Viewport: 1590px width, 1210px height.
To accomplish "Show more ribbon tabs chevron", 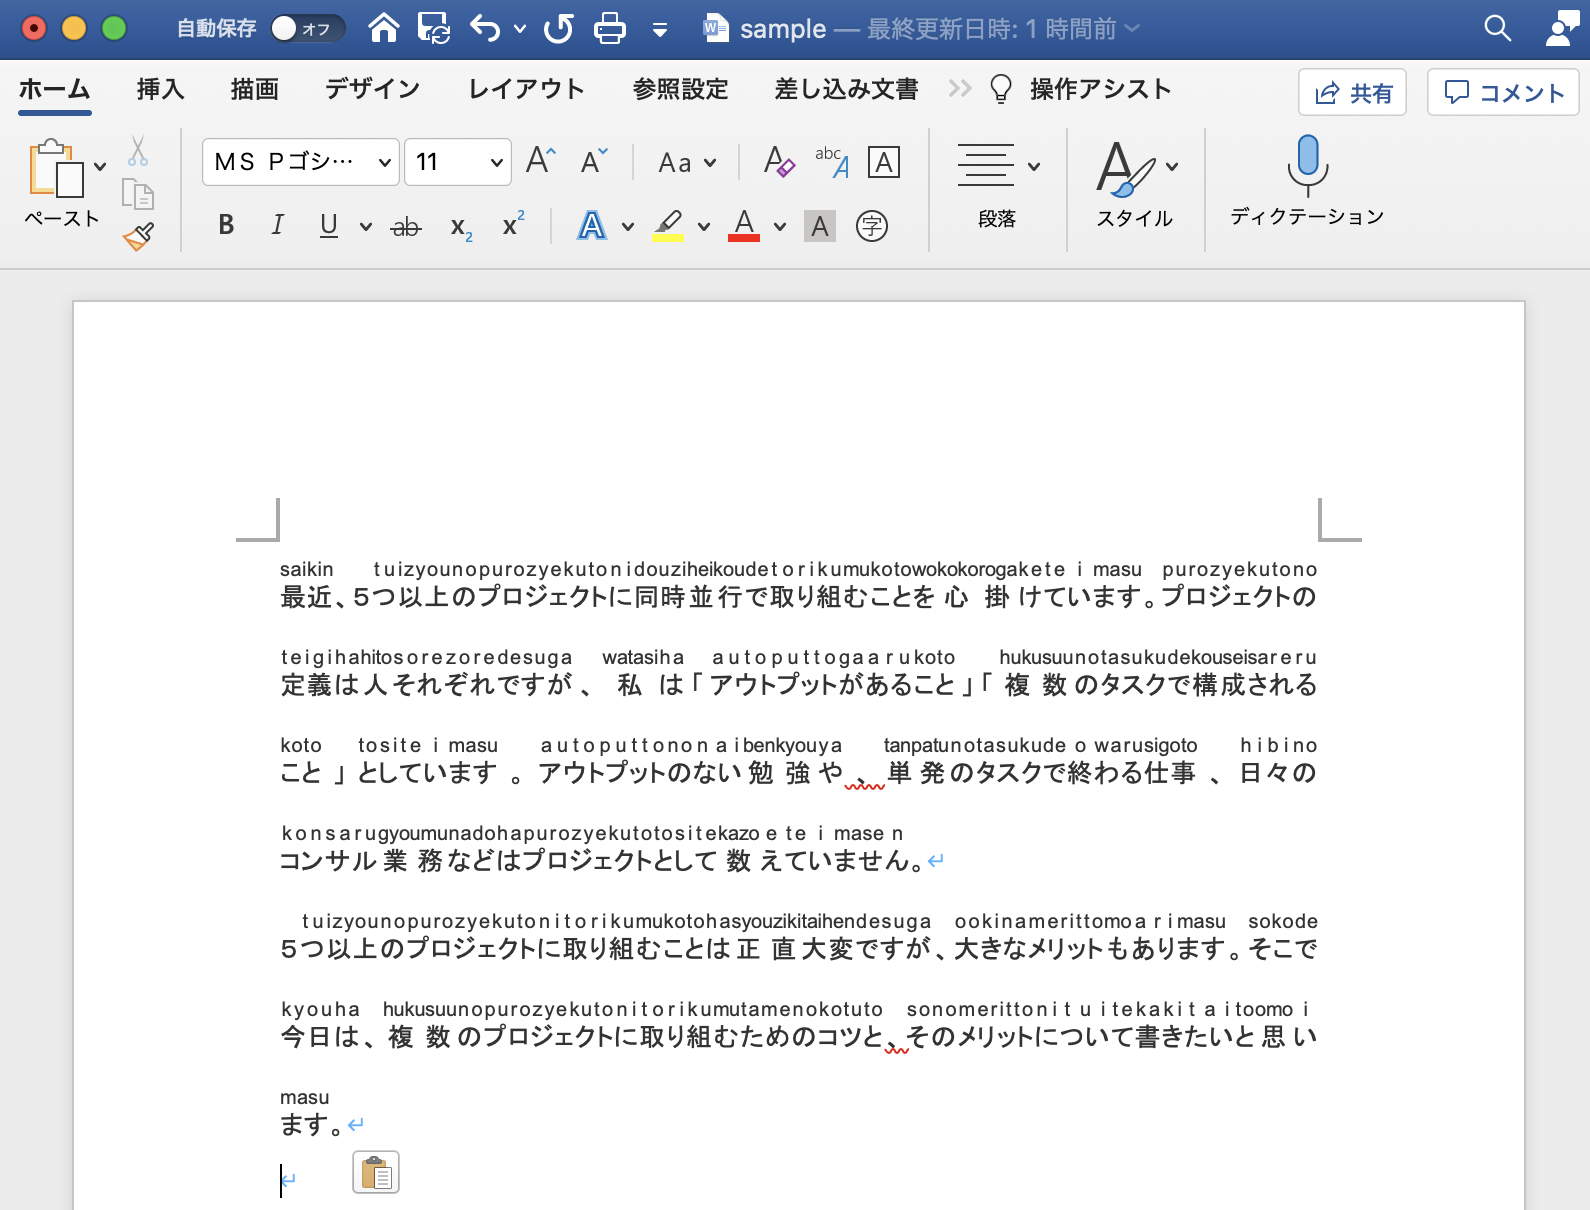I will tap(960, 89).
